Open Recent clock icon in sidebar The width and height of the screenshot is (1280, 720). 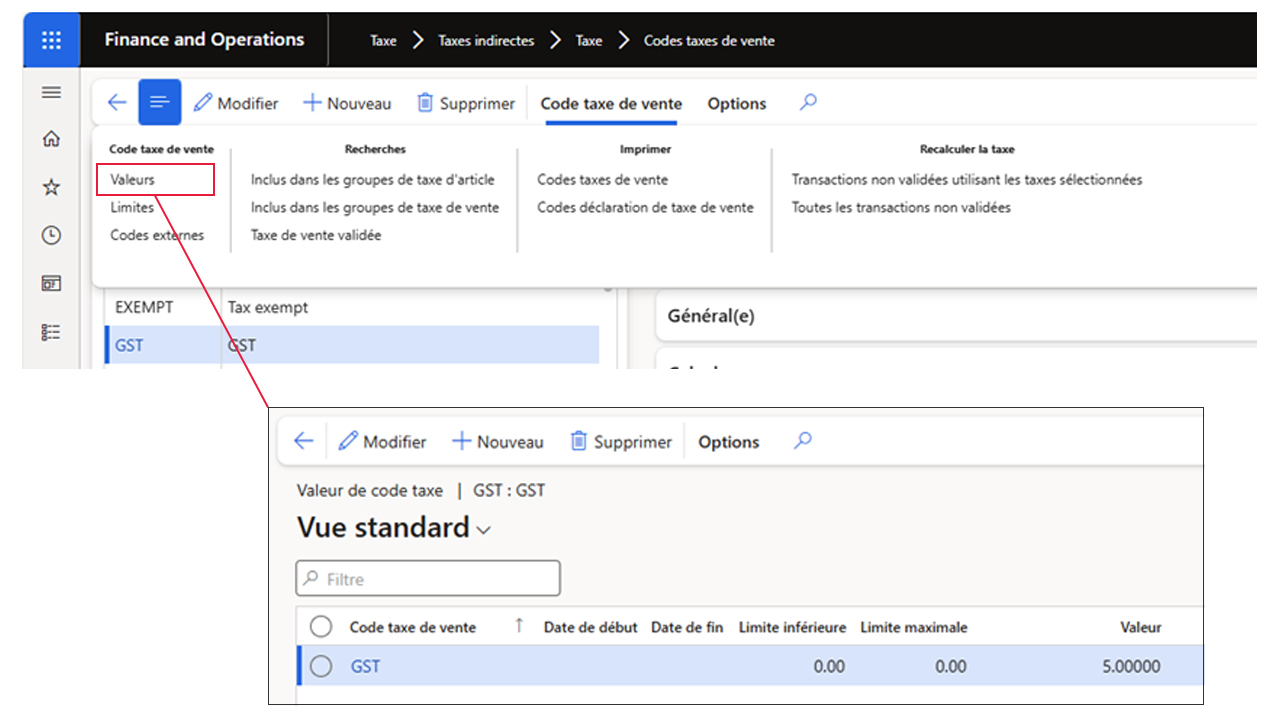pos(51,235)
